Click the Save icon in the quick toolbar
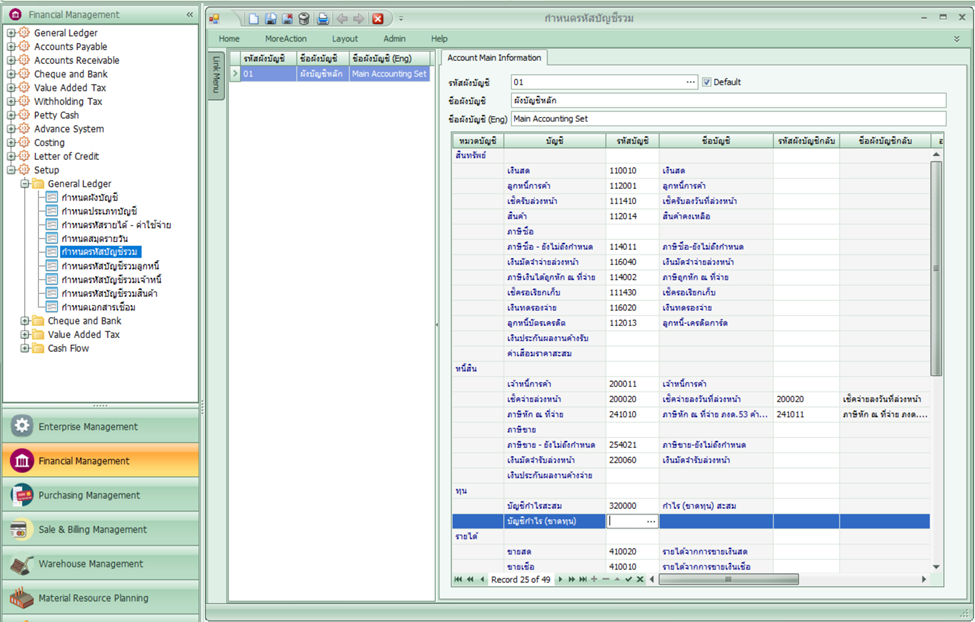Viewport: 975px width, 622px height. [271, 19]
